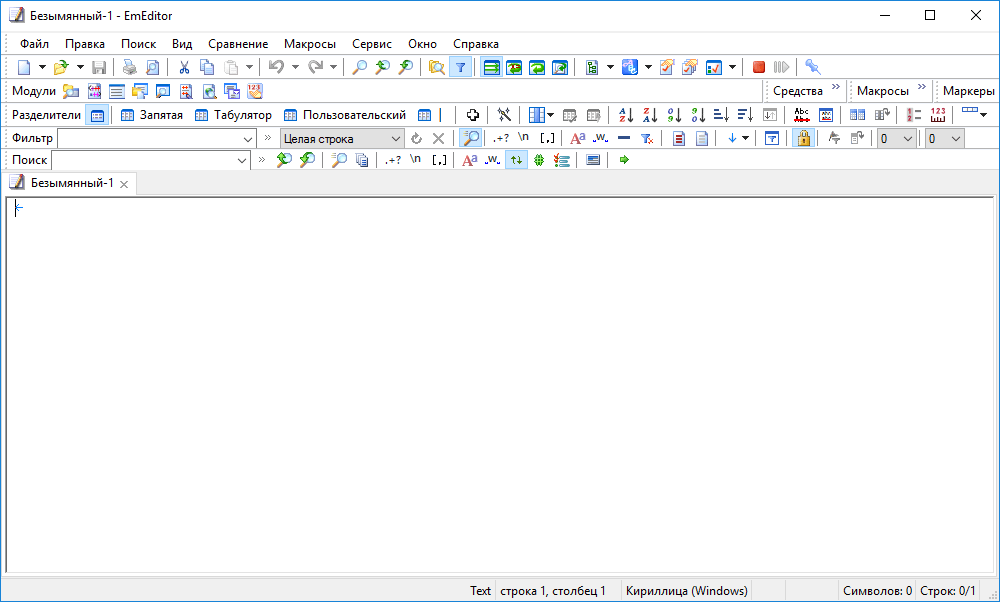Image resolution: width=1000 pixels, height=602 pixels.
Task: Sort Z to A descending icon
Action: [650, 115]
